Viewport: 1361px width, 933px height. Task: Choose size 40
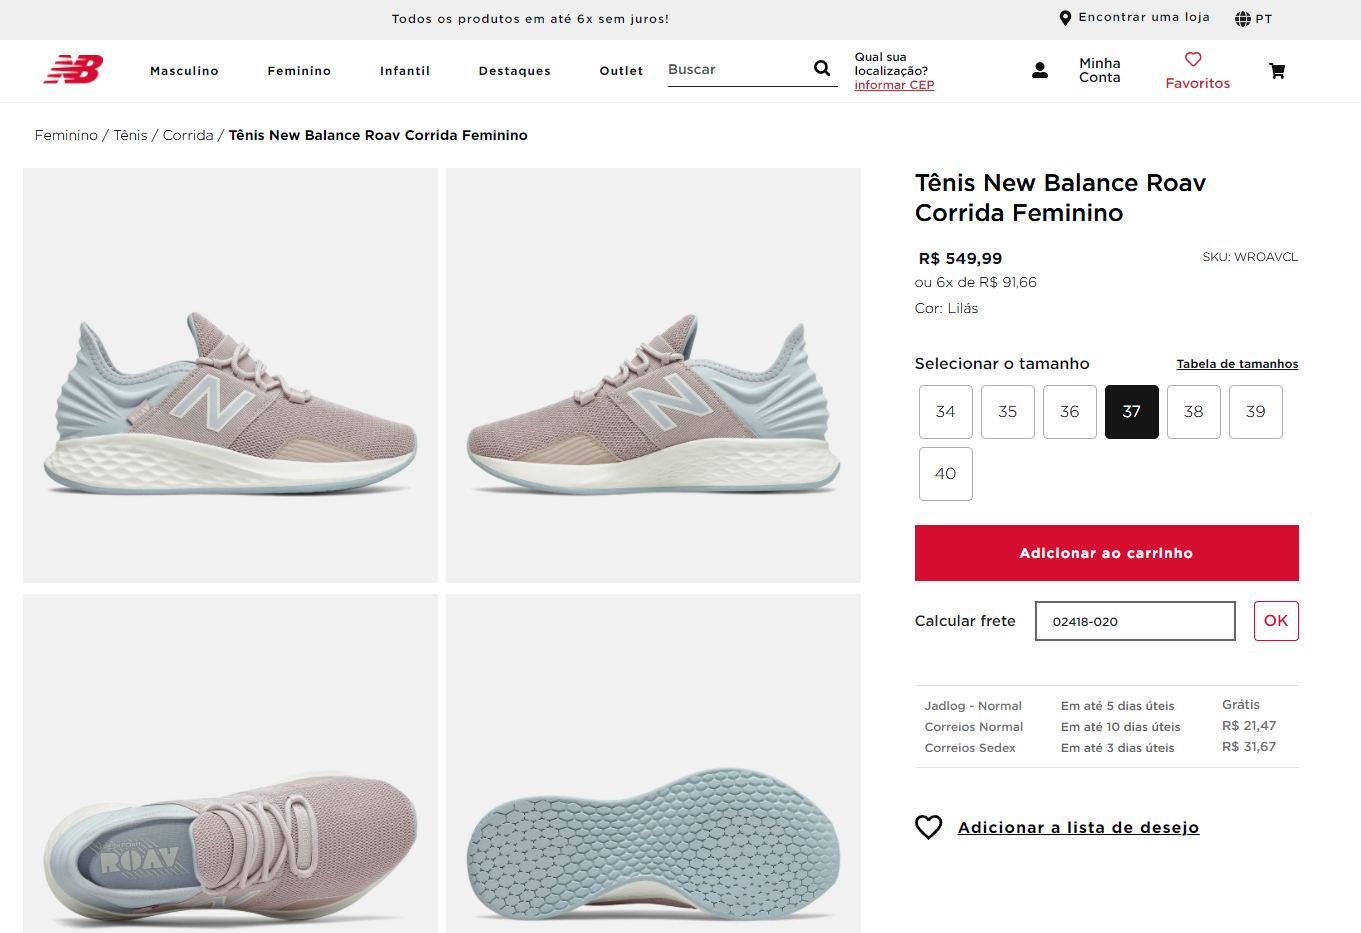[945, 474]
